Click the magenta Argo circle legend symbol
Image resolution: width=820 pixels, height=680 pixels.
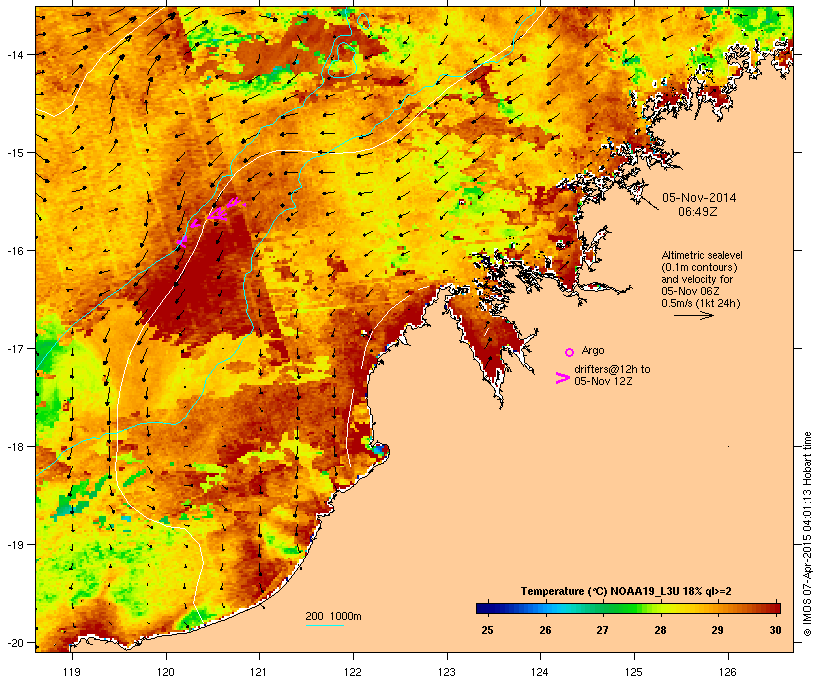pyautogui.click(x=569, y=352)
